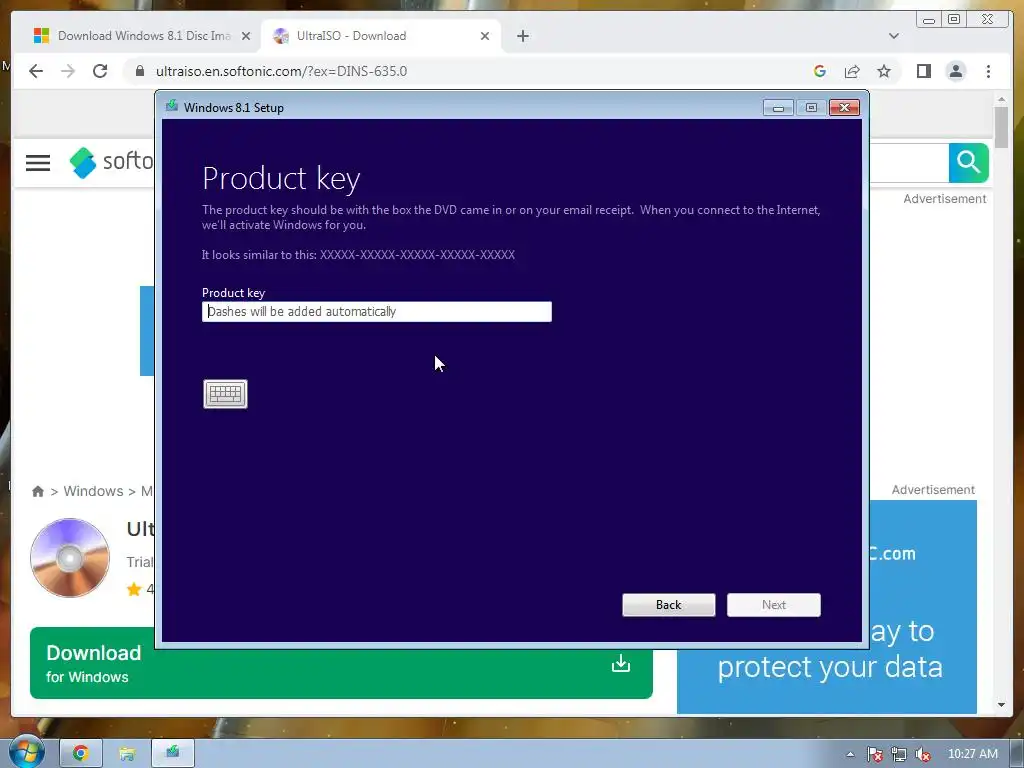Navigate back in Chrome

pos(36,71)
